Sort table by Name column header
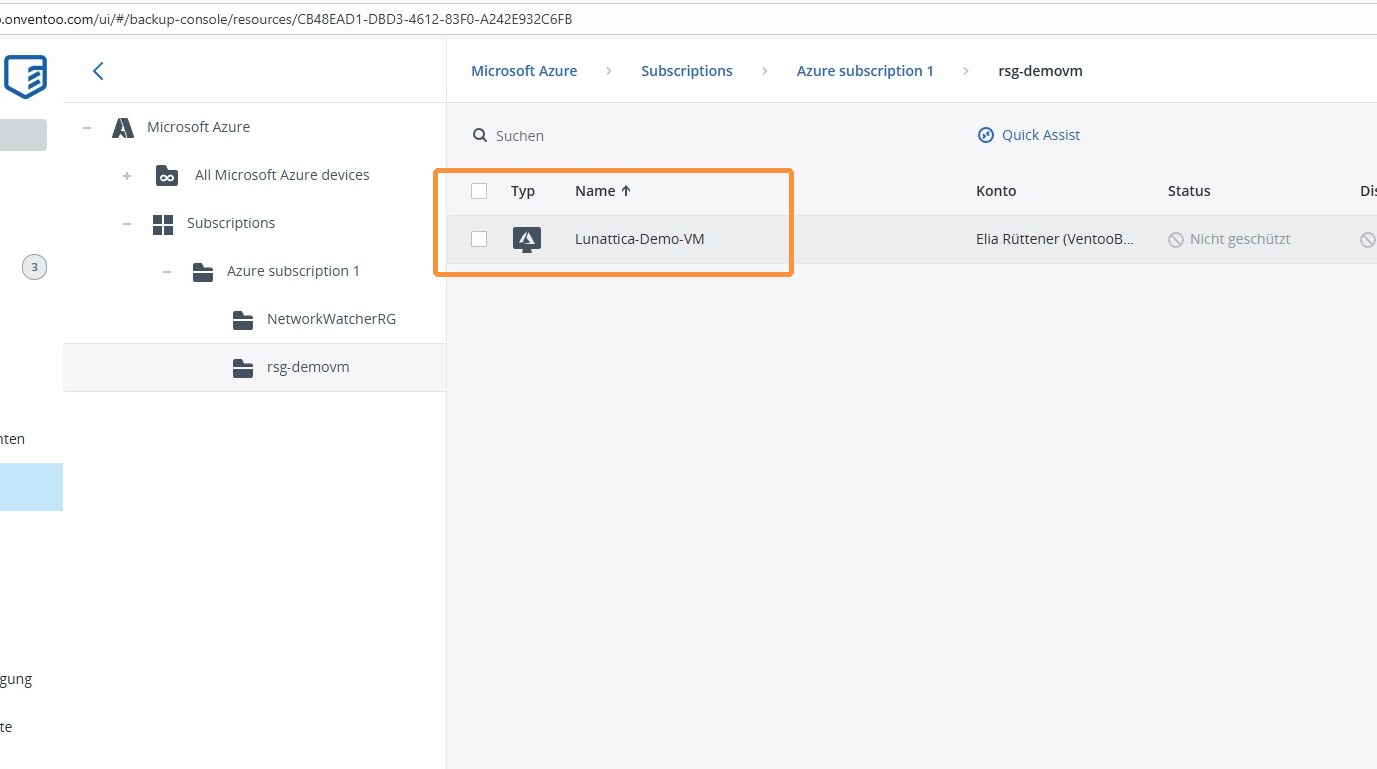Screen dimensions: 1377x769 pyautogui.click(x=595, y=191)
